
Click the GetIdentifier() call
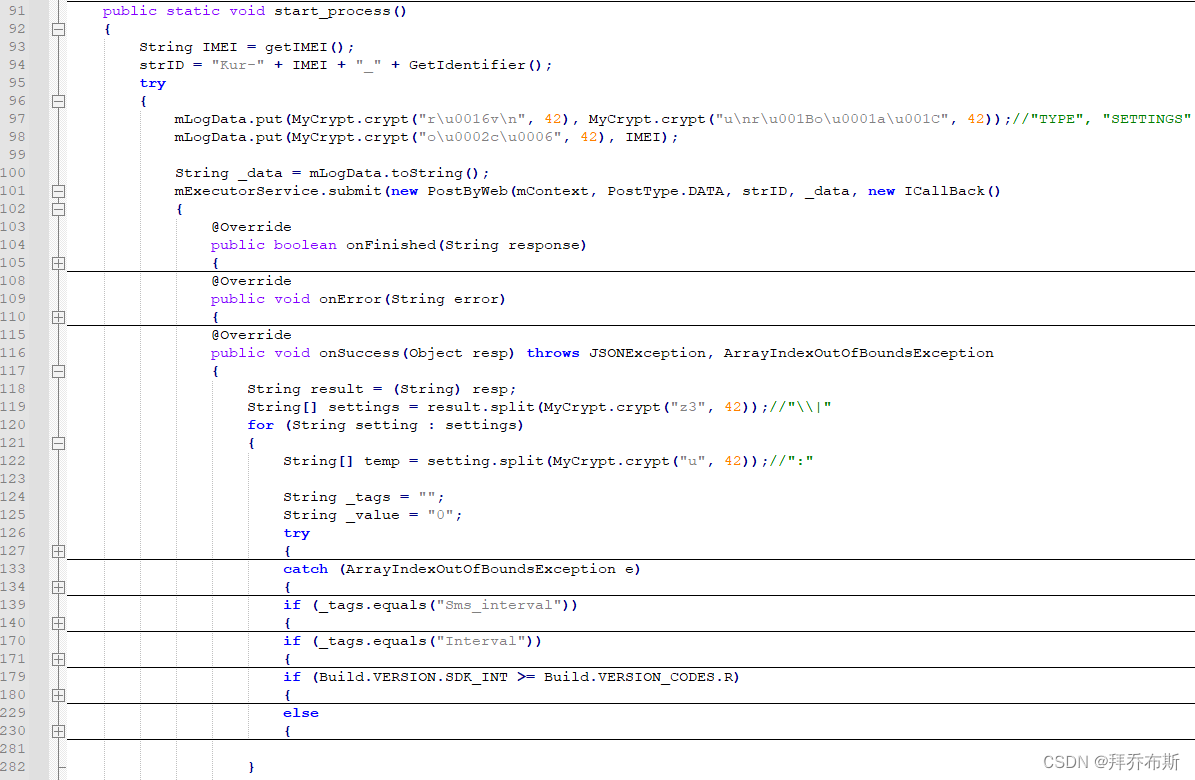click(x=476, y=65)
